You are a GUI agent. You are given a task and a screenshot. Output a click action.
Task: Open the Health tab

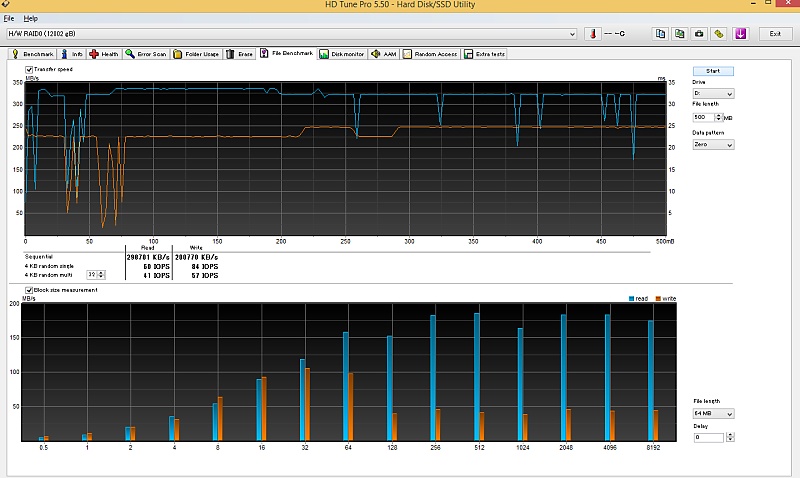(x=104, y=54)
